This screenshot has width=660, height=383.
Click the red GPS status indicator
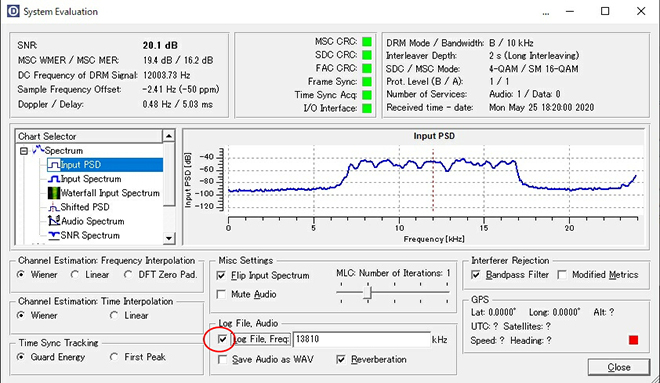[x=633, y=340]
